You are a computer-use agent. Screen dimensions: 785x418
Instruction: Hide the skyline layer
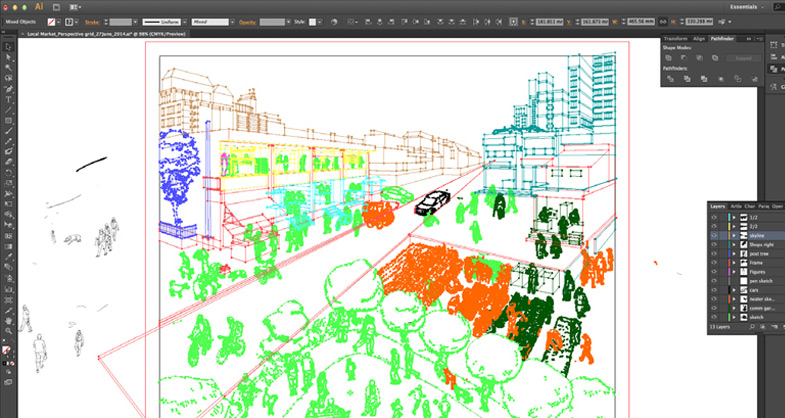[x=714, y=235]
